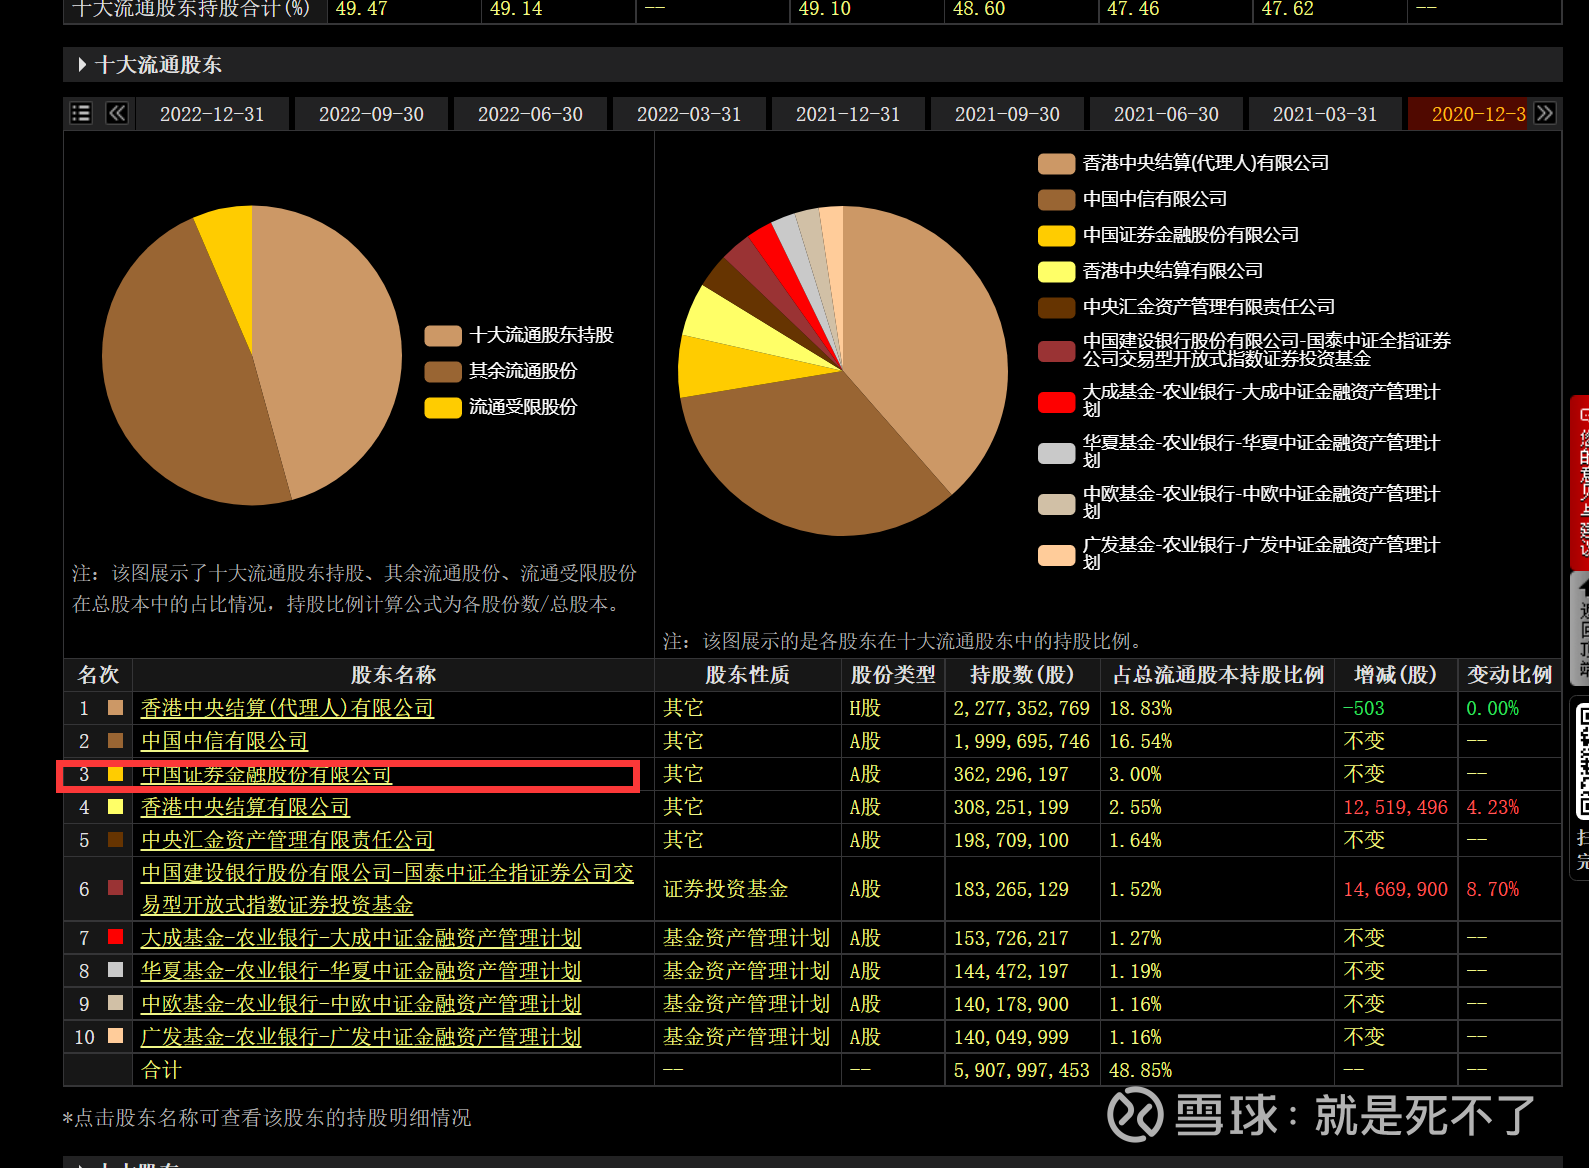Click the total holdings value 5,907,997,453

[x=1021, y=1070]
